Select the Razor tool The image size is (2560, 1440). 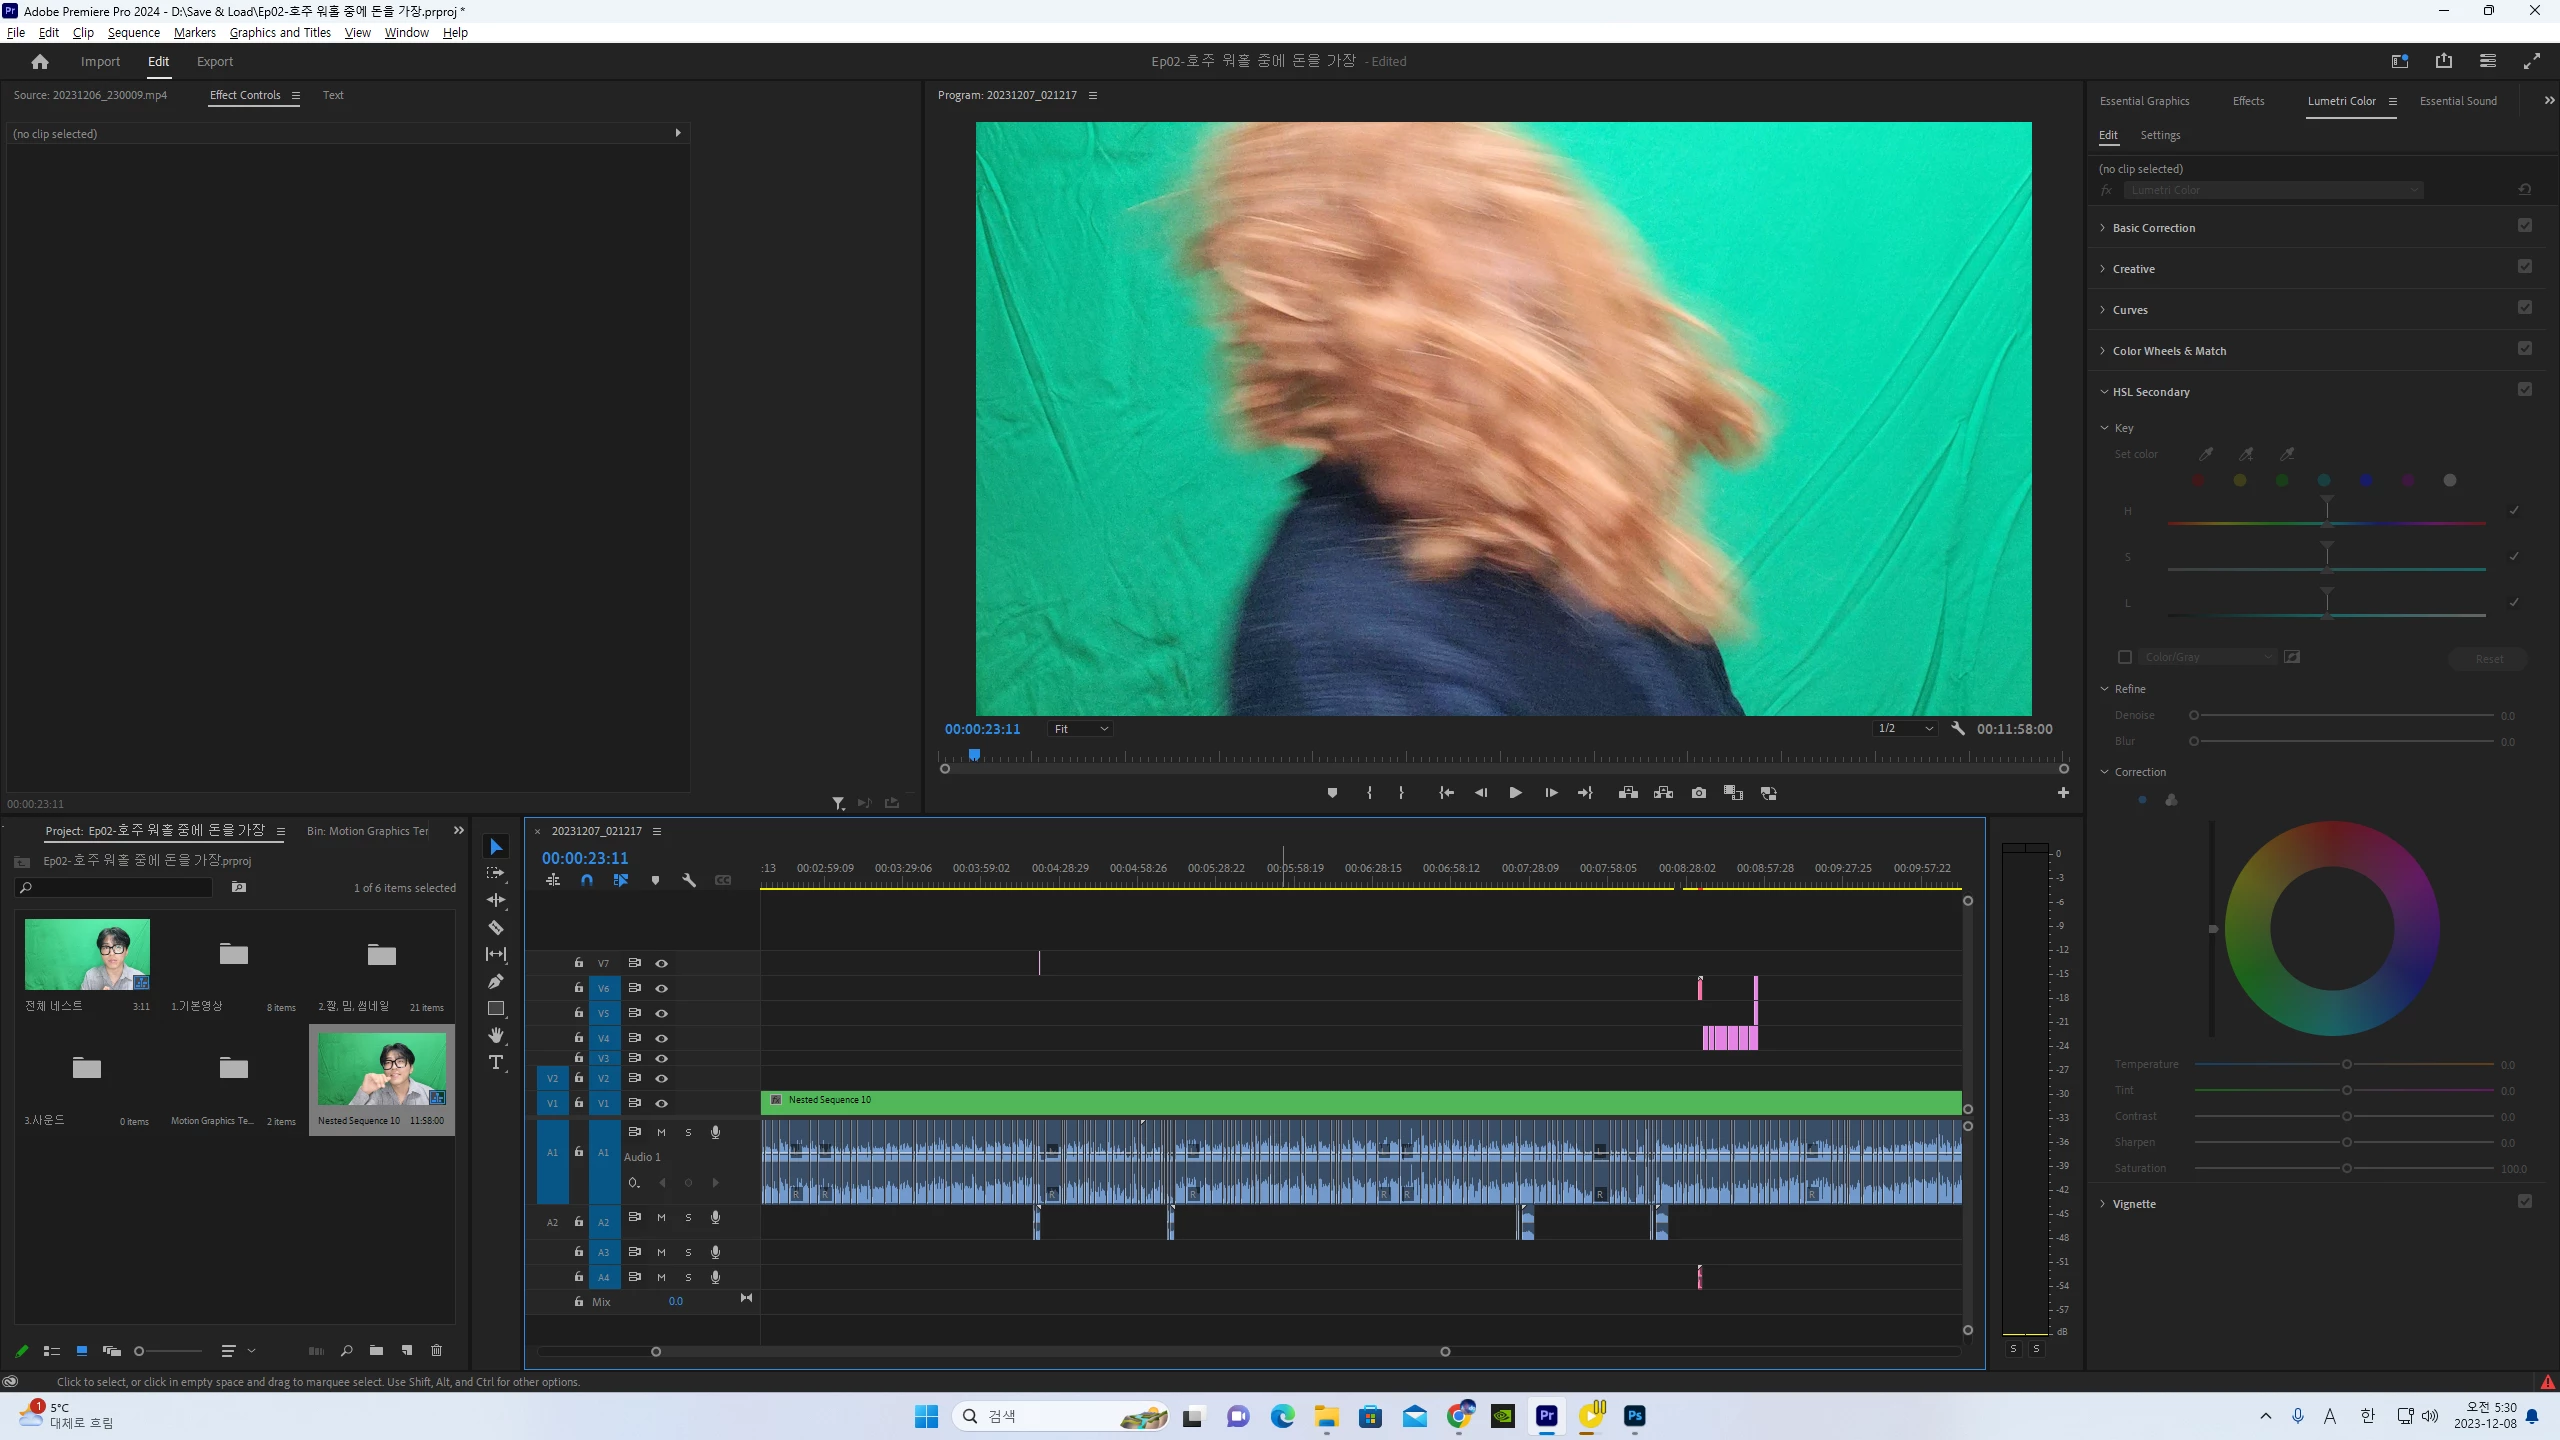[495, 927]
